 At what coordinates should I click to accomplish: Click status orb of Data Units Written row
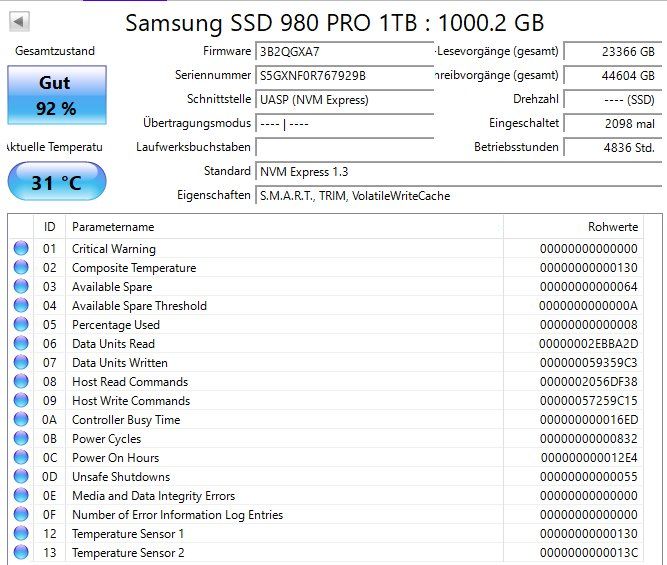21,362
